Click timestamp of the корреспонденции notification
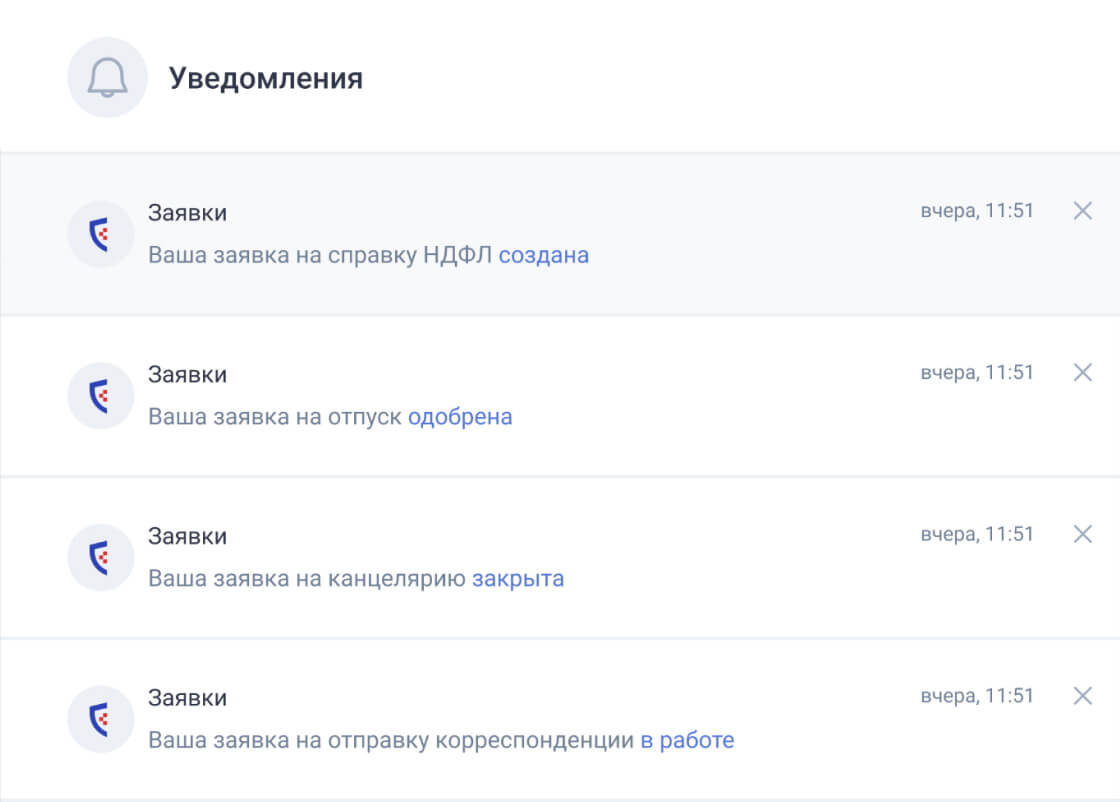The height and width of the screenshot is (802, 1120). click(x=977, y=696)
